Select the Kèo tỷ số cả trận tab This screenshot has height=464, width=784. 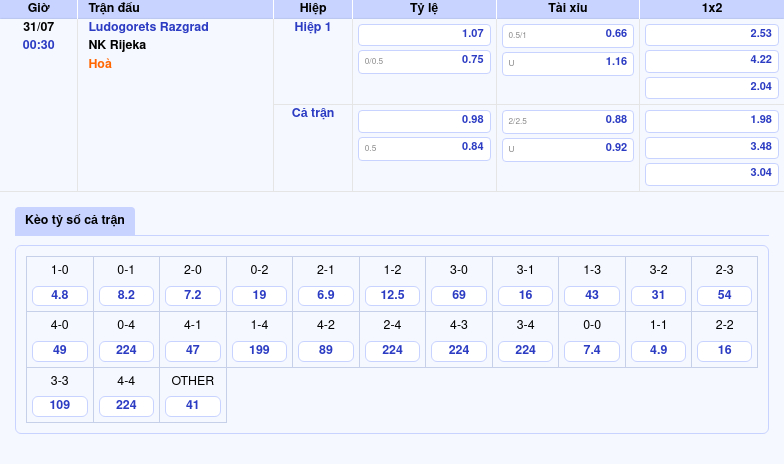[75, 220]
